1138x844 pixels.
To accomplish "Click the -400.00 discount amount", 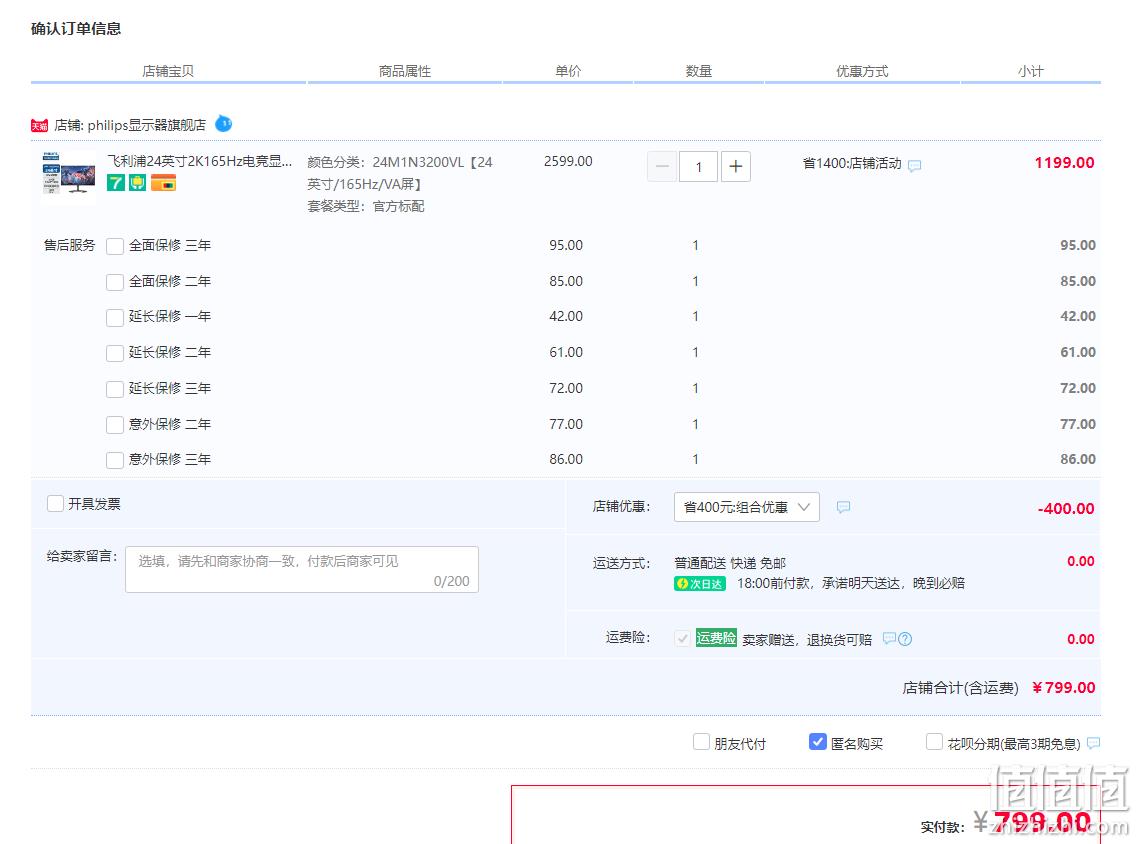I will click(x=1066, y=508).
